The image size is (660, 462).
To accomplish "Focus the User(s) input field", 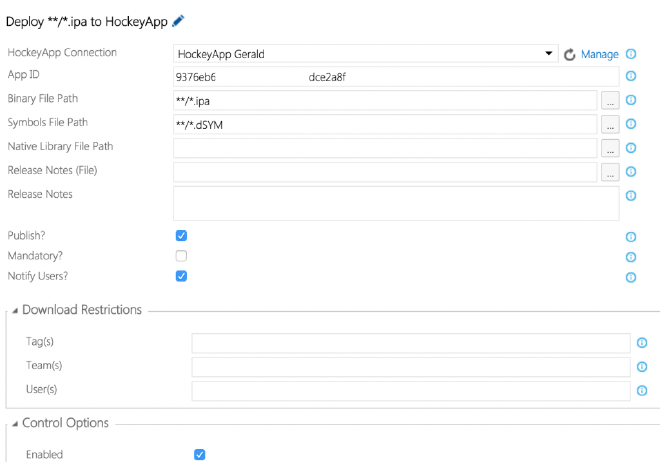I will coord(411,391).
